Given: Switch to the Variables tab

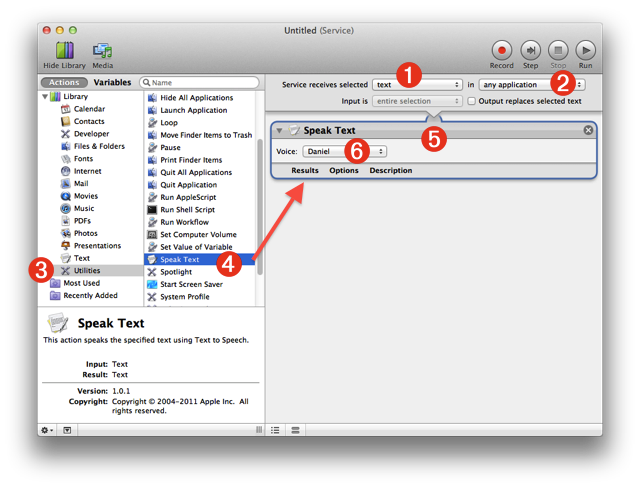Looking at the screenshot, I should tap(112, 82).
